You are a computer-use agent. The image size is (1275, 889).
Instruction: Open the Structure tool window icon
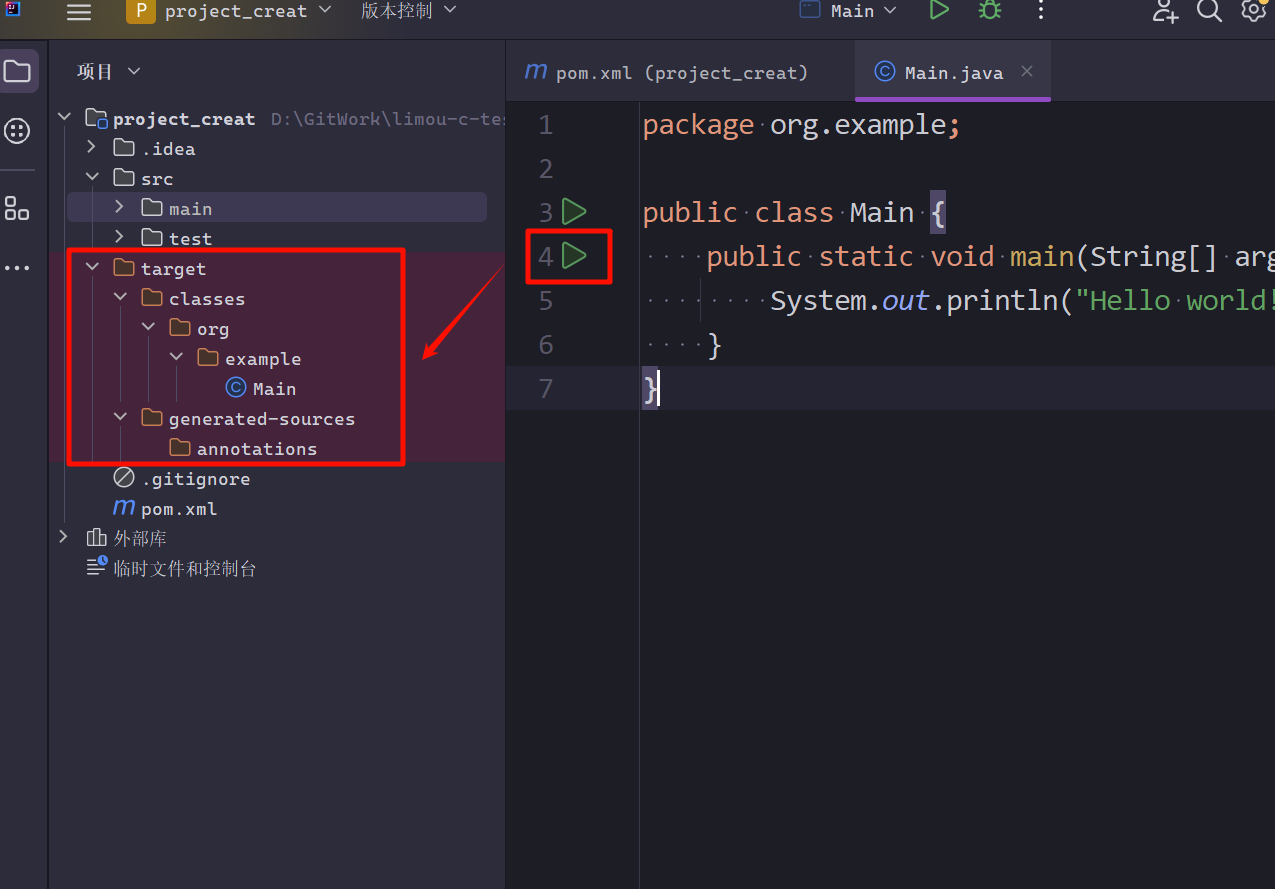click(x=17, y=208)
